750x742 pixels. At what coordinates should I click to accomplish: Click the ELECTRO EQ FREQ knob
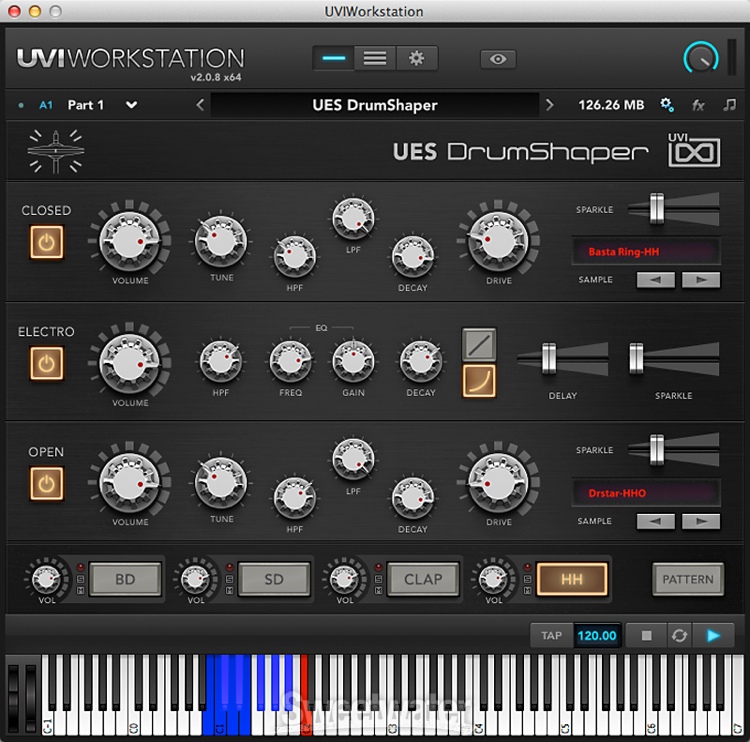(x=290, y=361)
